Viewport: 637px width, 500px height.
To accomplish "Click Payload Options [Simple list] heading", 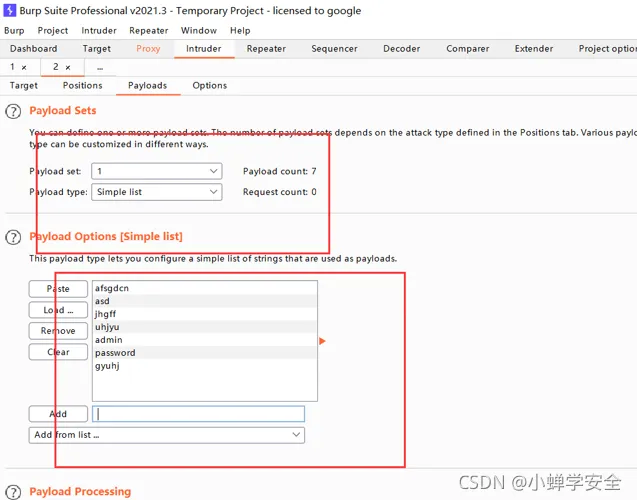I will tap(106, 236).
